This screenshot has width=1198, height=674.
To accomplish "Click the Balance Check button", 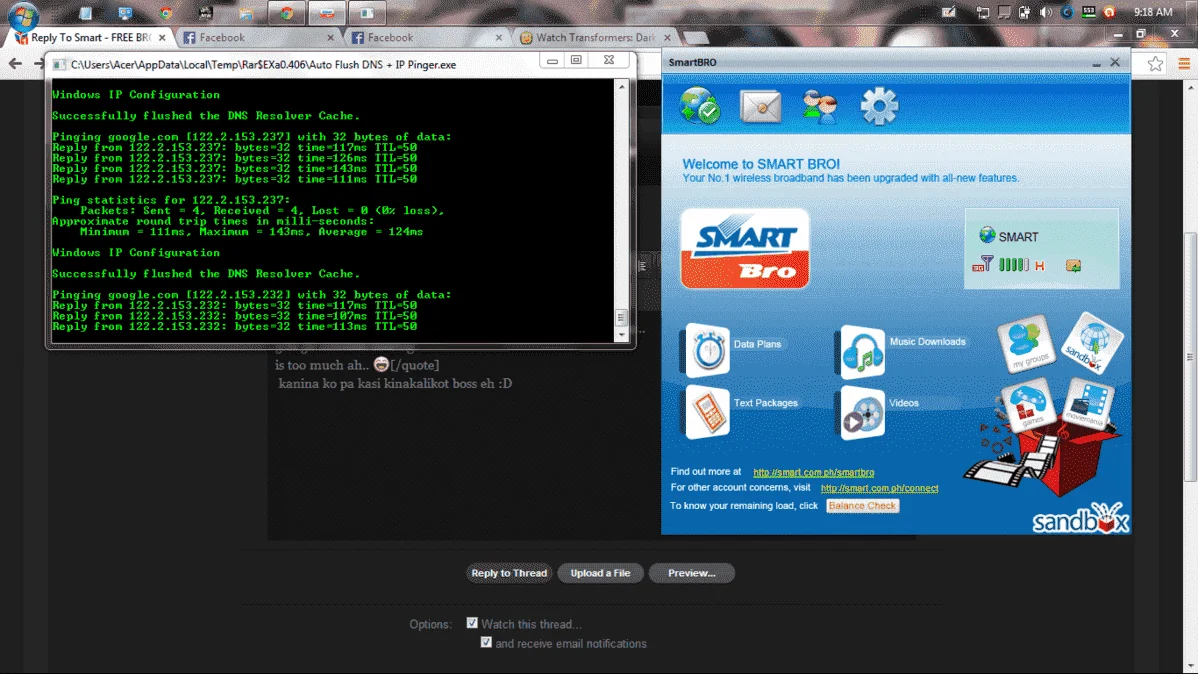I will tap(862, 506).
